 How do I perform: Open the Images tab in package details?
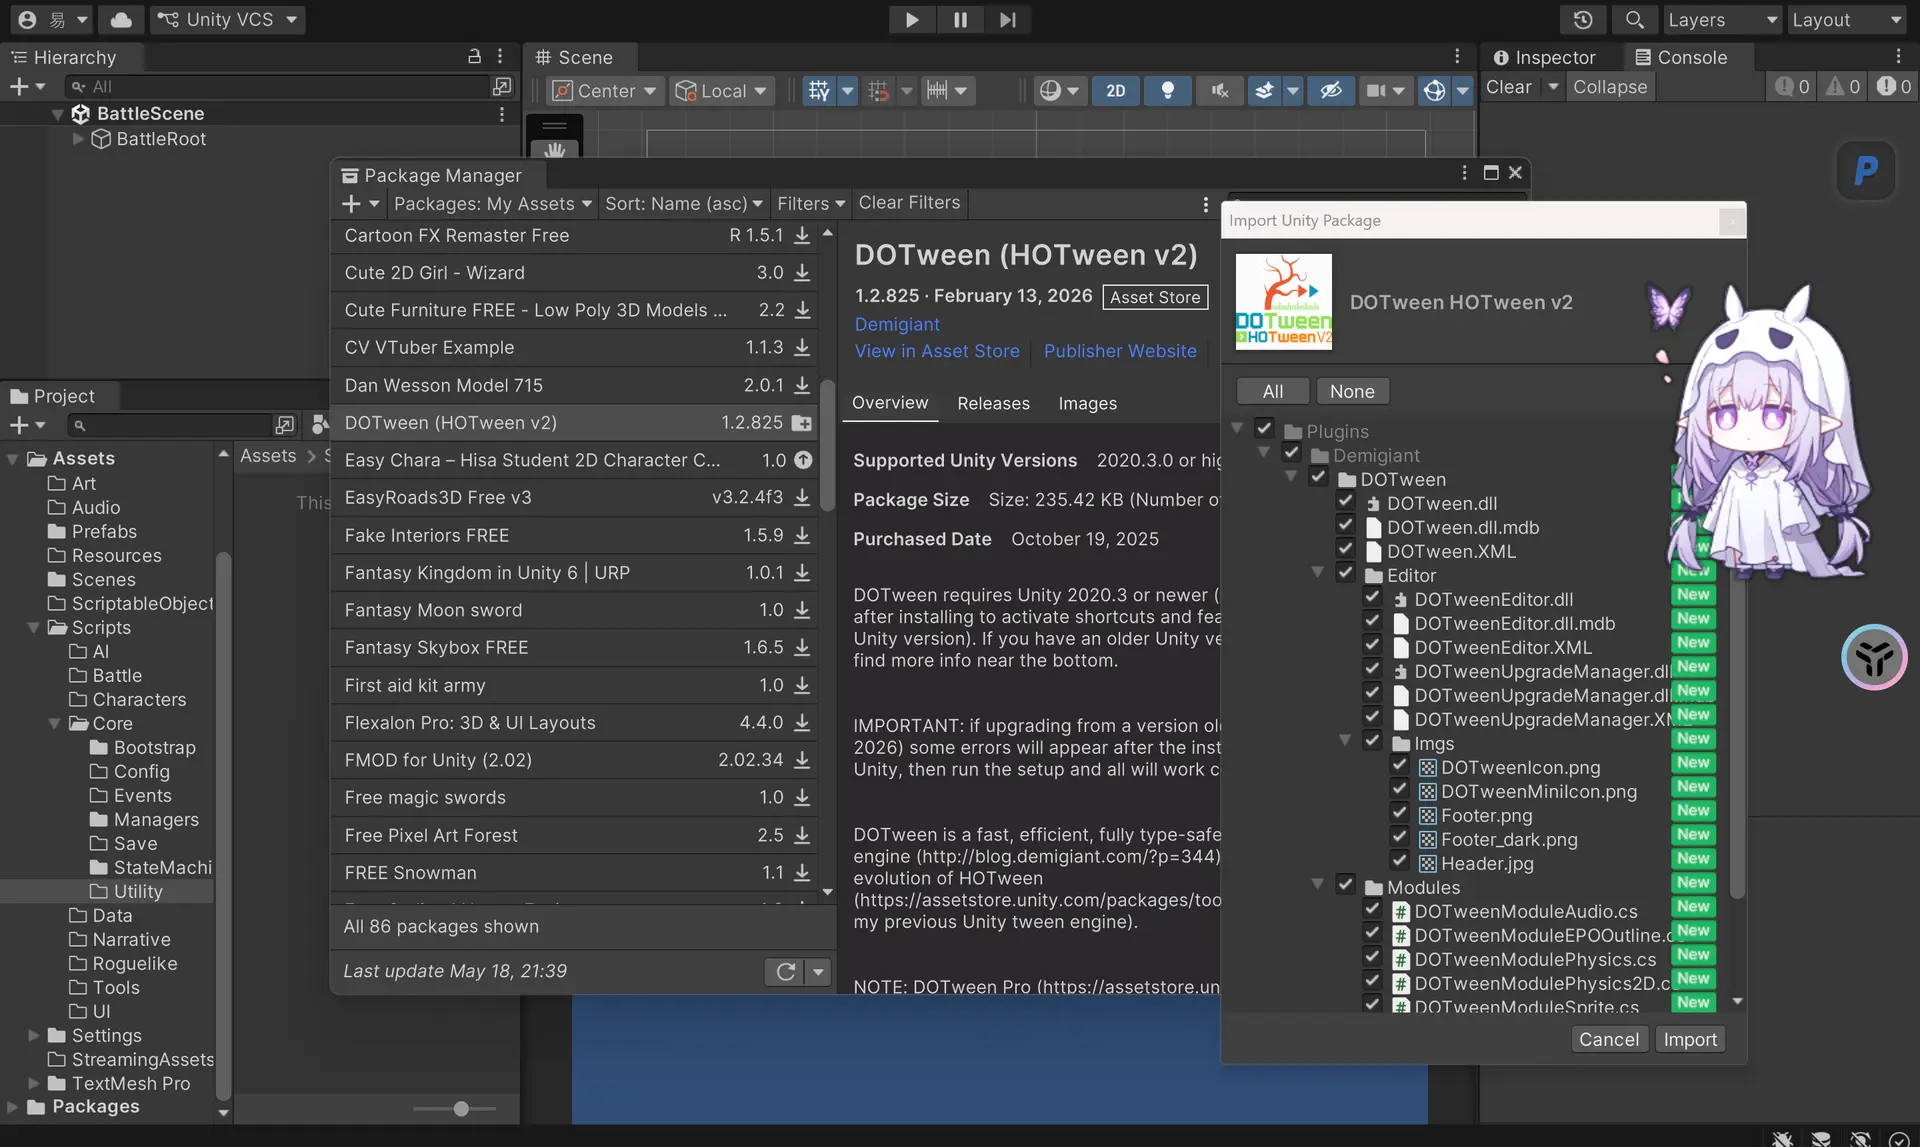(1087, 404)
